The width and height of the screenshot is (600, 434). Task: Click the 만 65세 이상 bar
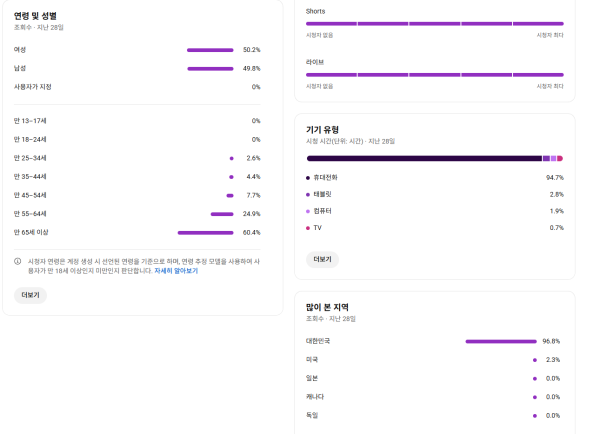coord(205,233)
